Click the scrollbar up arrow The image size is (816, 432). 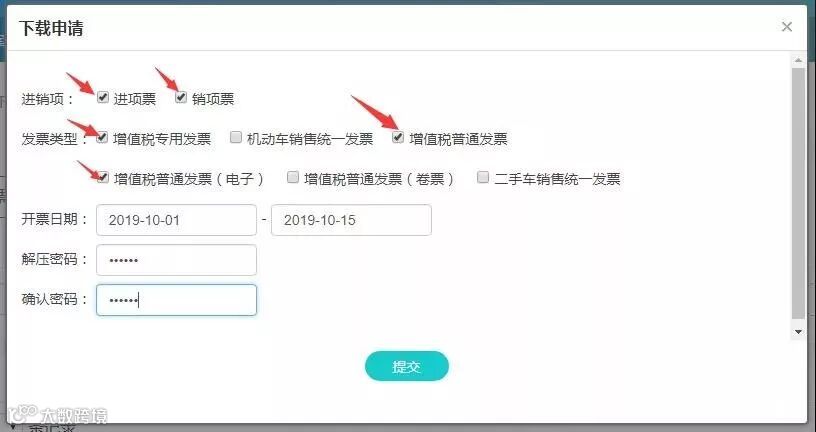coord(798,60)
